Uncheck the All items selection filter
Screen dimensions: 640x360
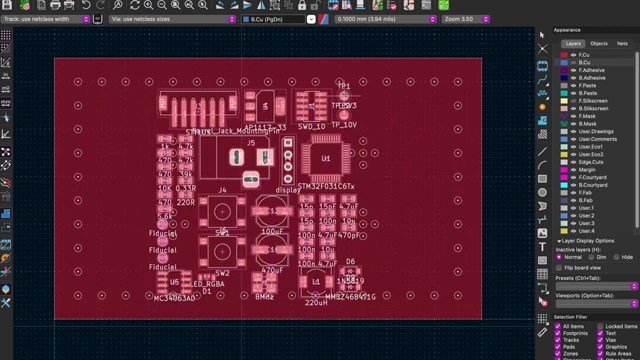(558, 326)
